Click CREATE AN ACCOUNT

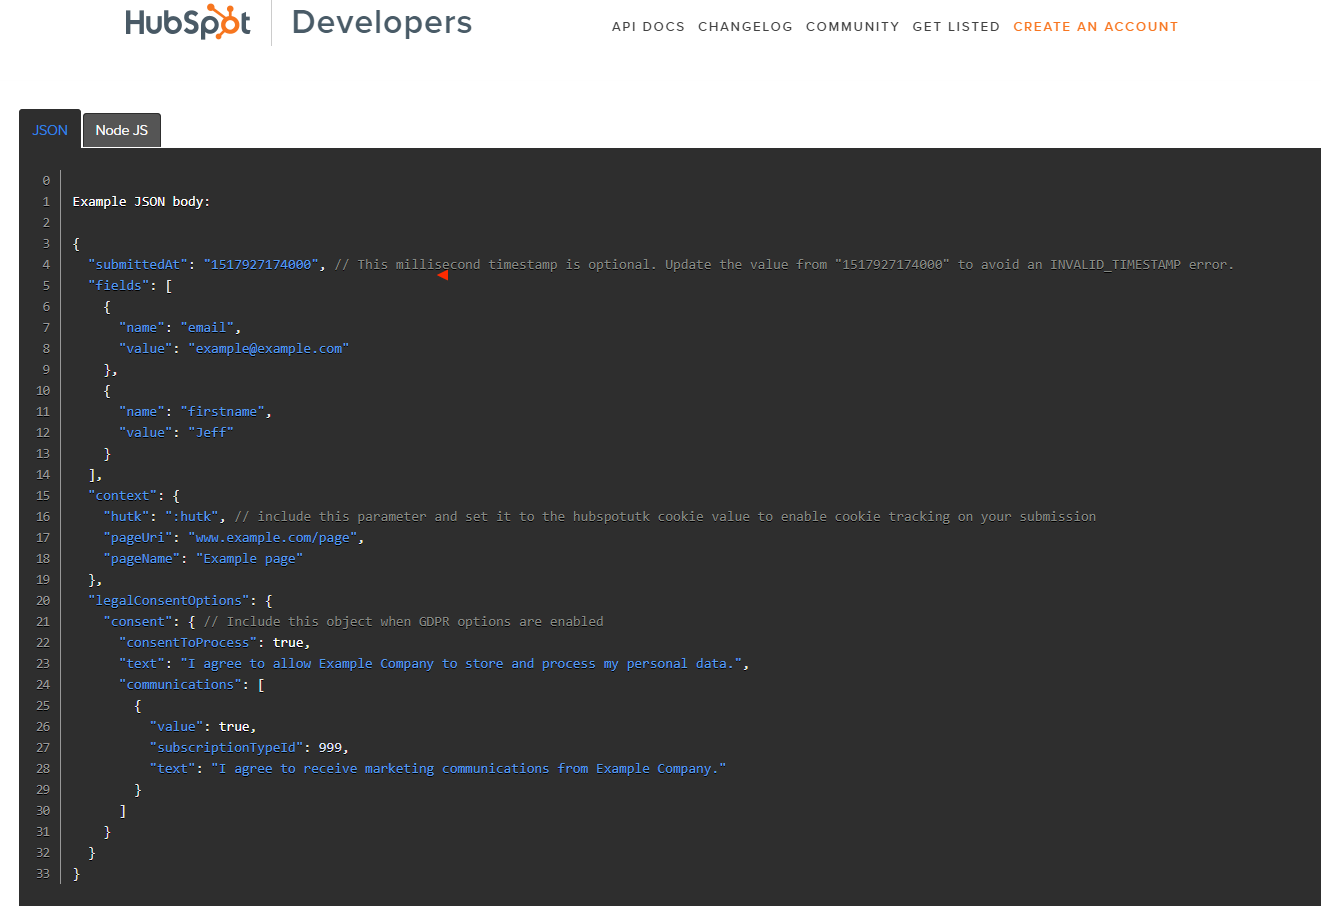pyautogui.click(x=1095, y=27)
